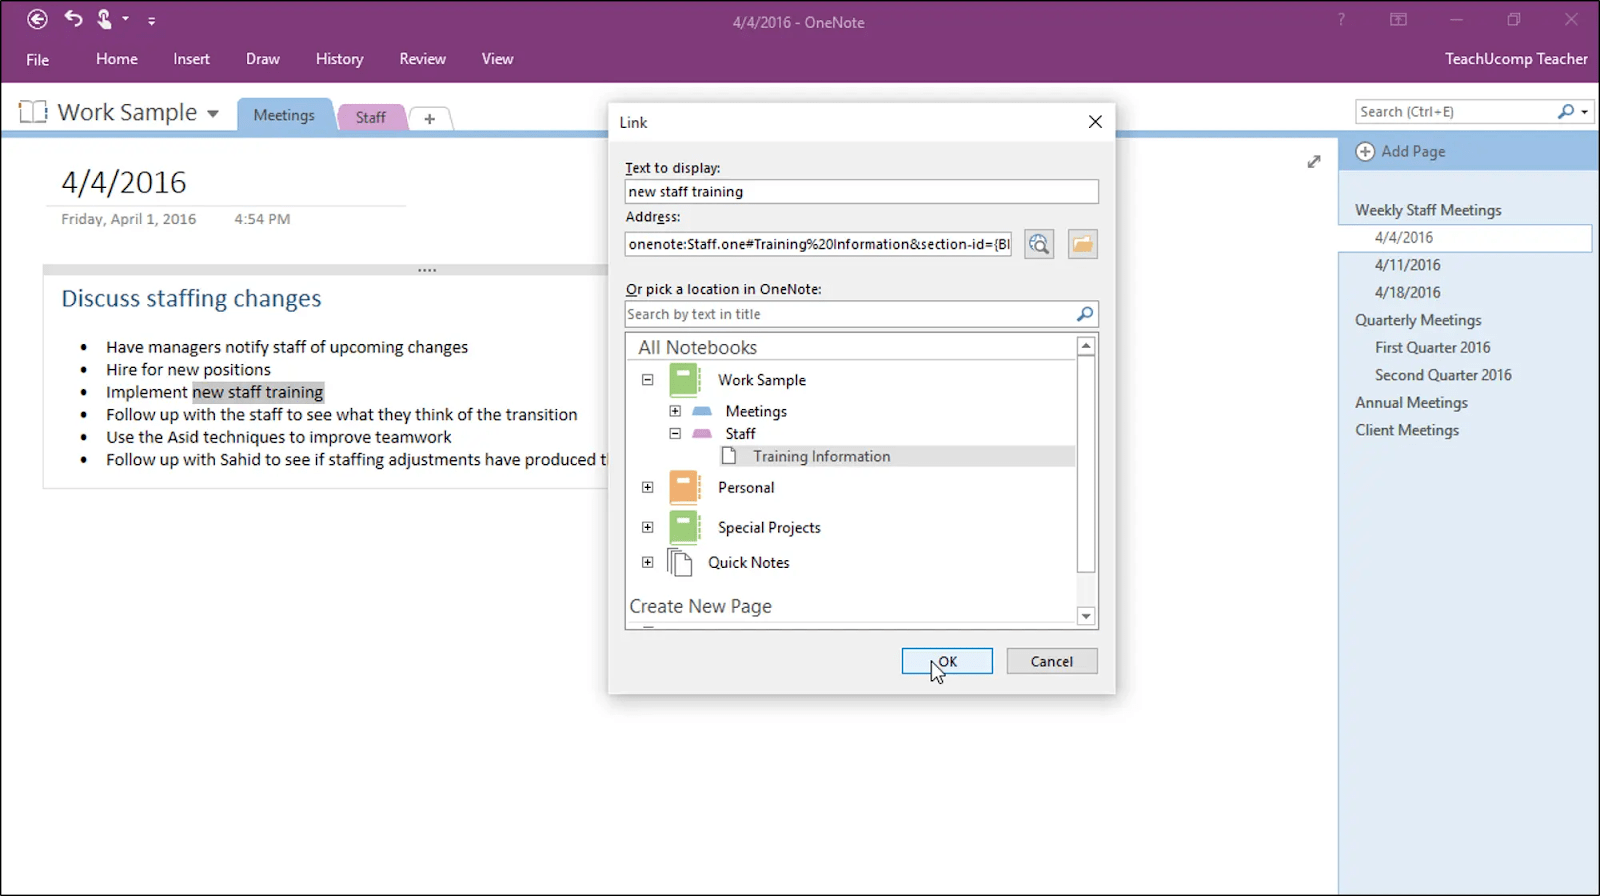Collapse the Staff section node
Viewport: 1600px width, 896px height.
pos(675,434)
